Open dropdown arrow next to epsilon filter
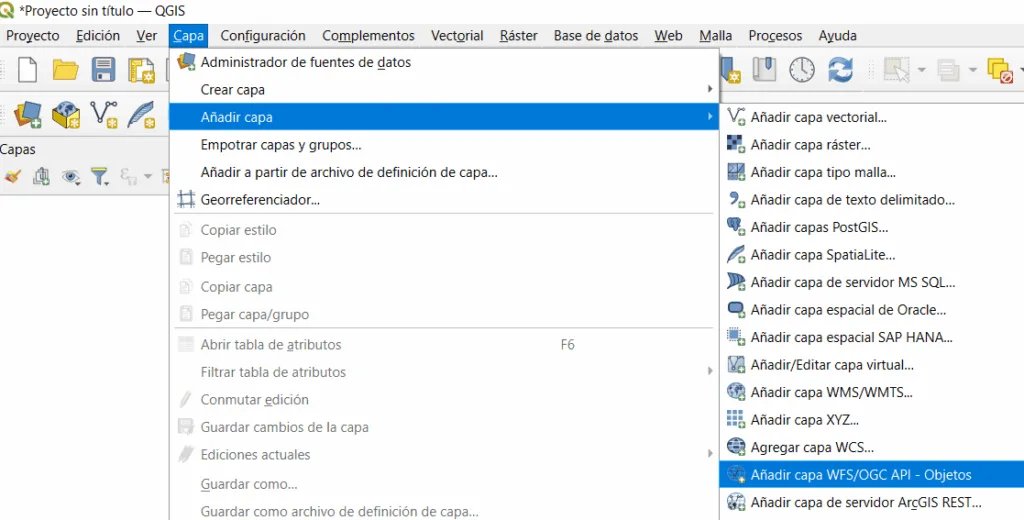Image resolution: width=1024 pixels, height=520 pixels. coord(148,176)
